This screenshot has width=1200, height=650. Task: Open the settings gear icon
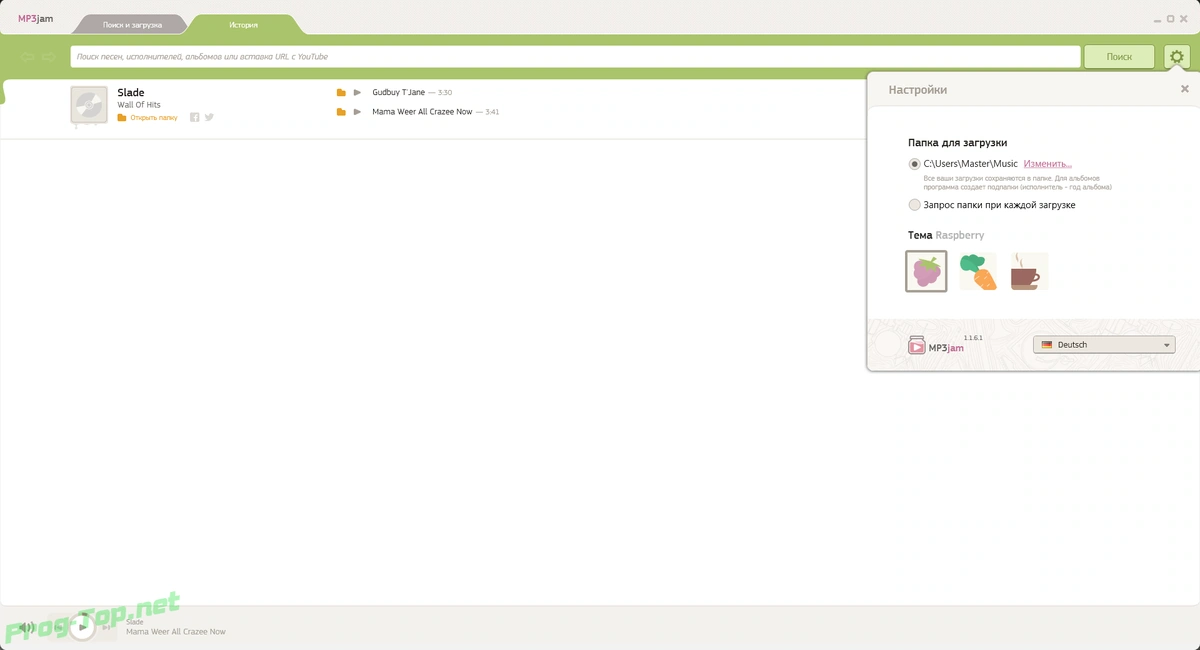pyautogui.click(x=1176, y=57)
